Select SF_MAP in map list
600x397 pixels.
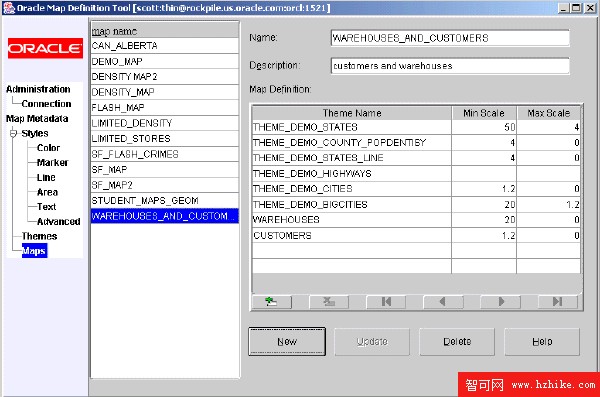(165, 170)
